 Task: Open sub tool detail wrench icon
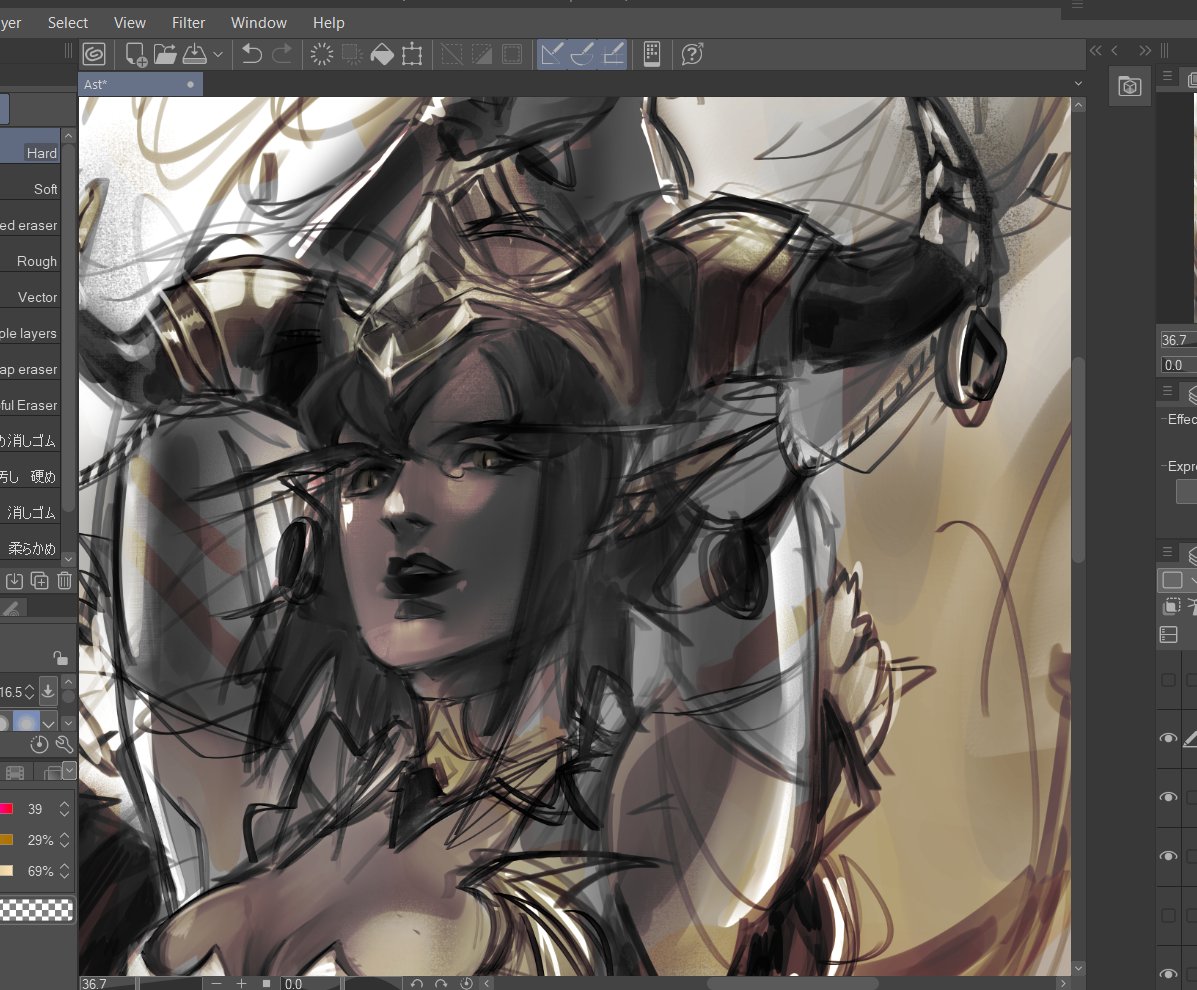[x=64, y=745]
